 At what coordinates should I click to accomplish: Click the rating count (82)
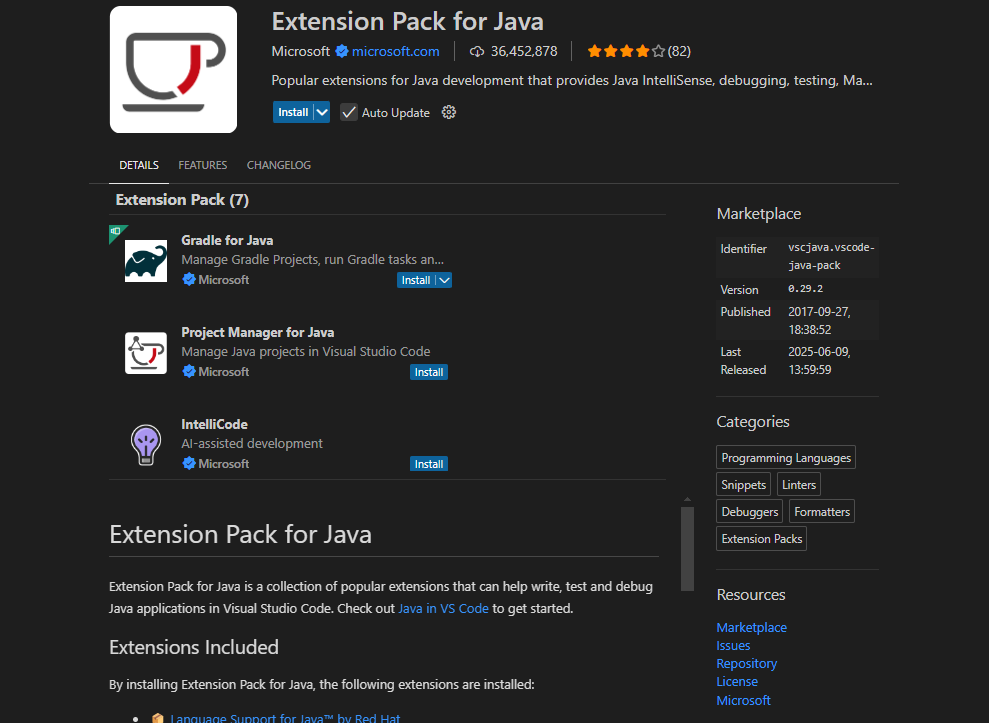(679, 52)
